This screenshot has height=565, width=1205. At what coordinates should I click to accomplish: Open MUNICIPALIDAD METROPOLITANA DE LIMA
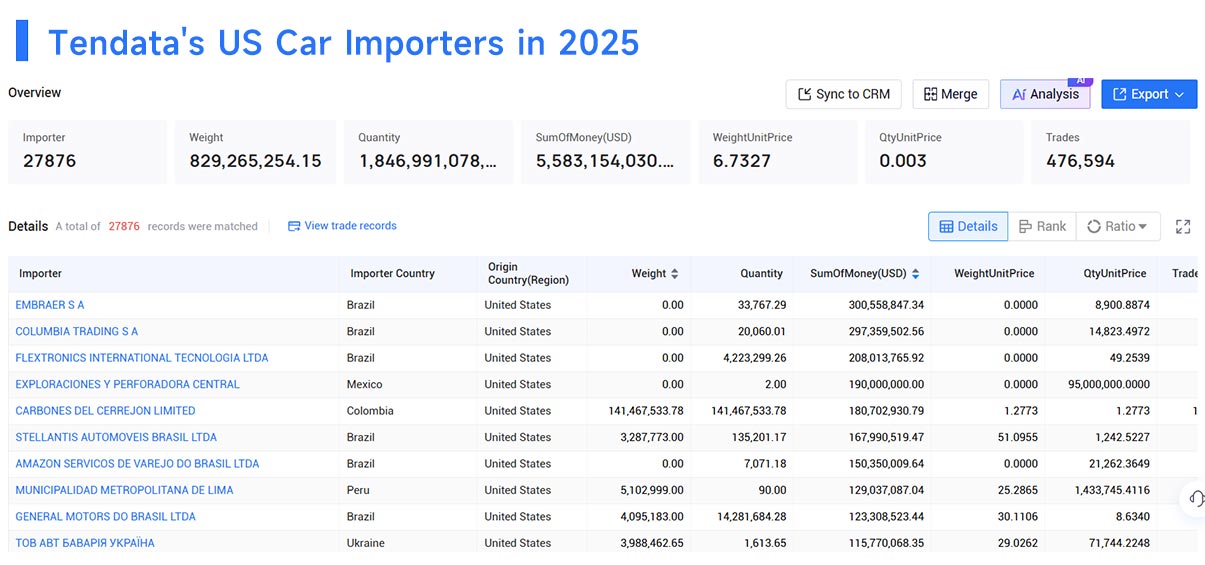pos(124,490)
